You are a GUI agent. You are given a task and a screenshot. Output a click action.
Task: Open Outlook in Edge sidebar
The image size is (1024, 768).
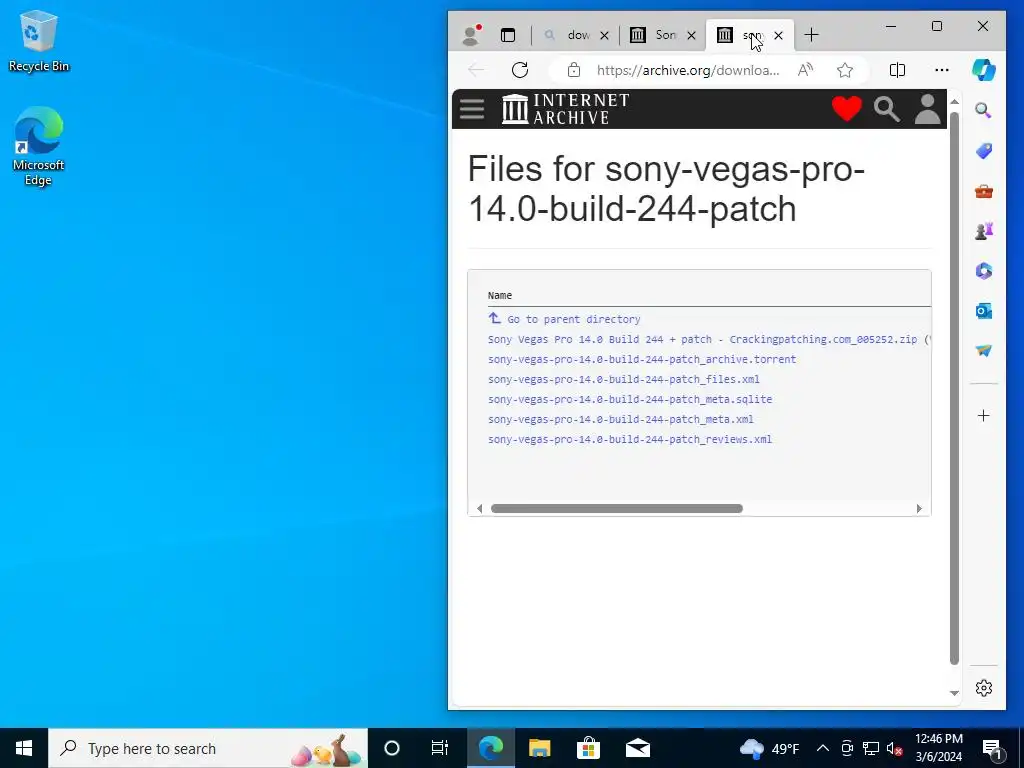point(984,311)
